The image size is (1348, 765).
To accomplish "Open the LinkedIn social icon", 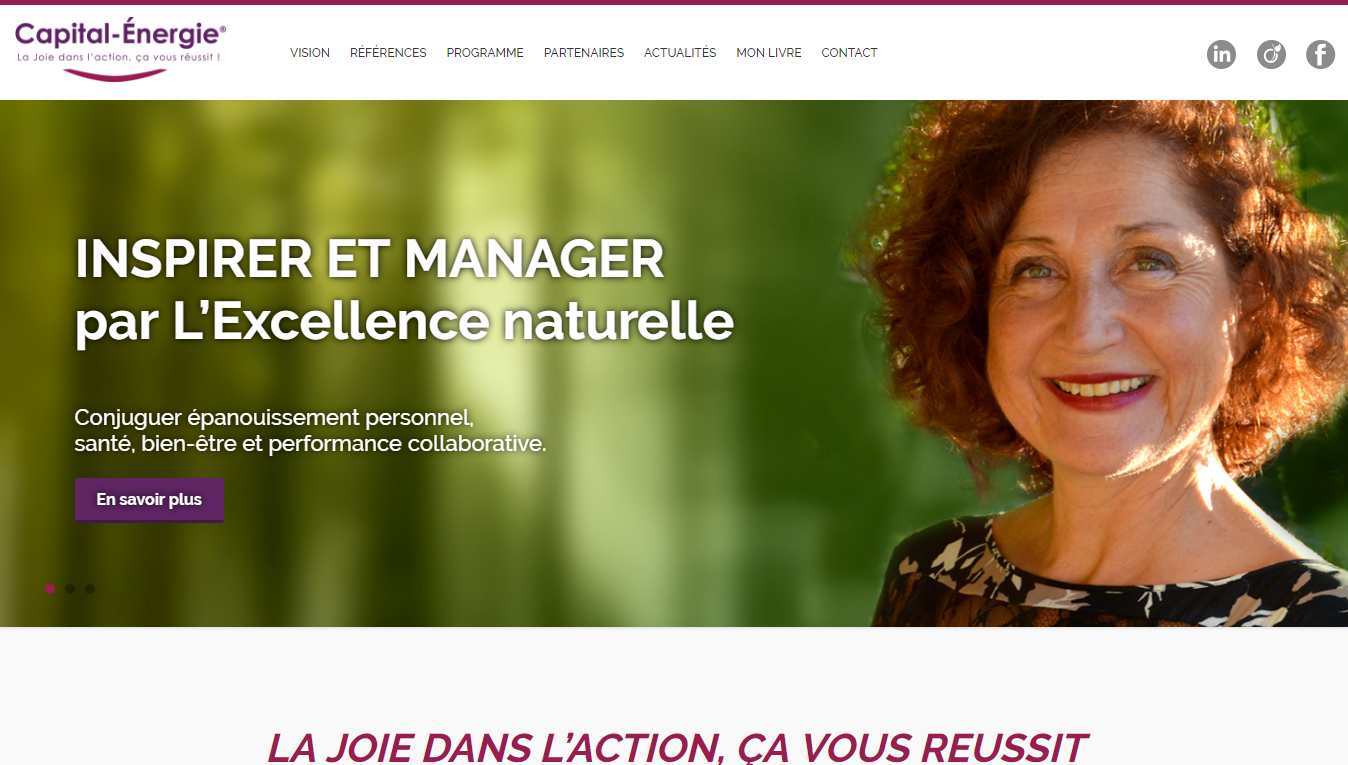I will (x=1221, y=54).
